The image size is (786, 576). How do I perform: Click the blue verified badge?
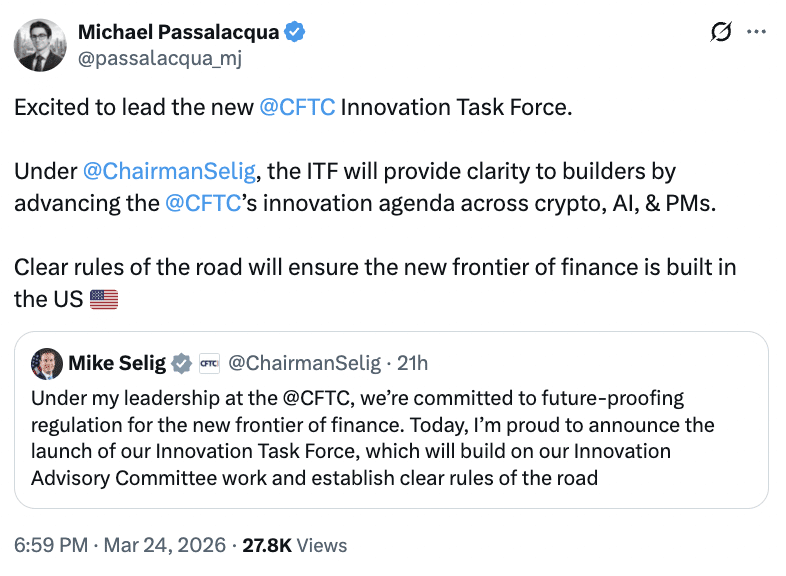pyautogui.click(x=295, y=32)
